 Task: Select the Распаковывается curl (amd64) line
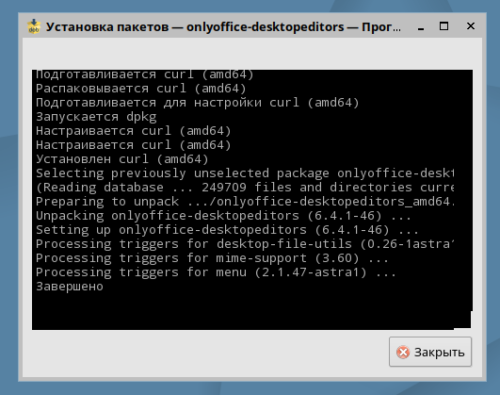pos(141,89)
